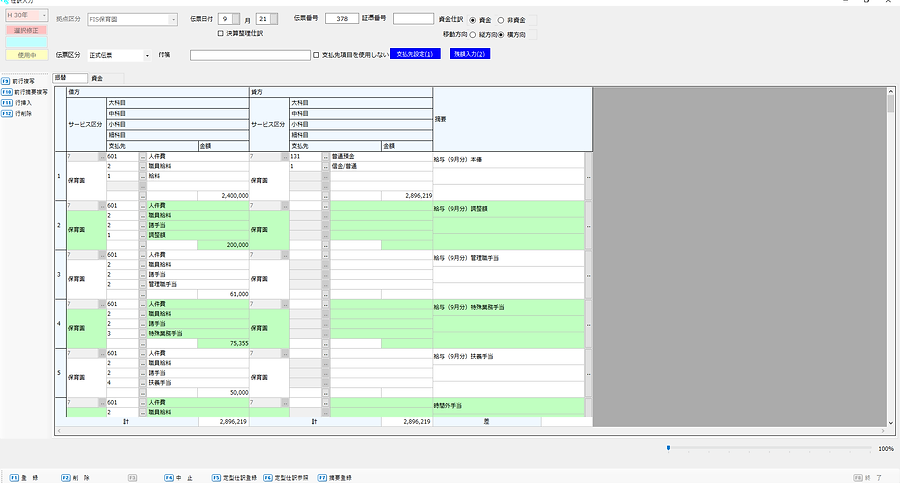Screen dimensions: 900x483
Task: Select the 非資金 radio button
Action: tap(501, 20)
